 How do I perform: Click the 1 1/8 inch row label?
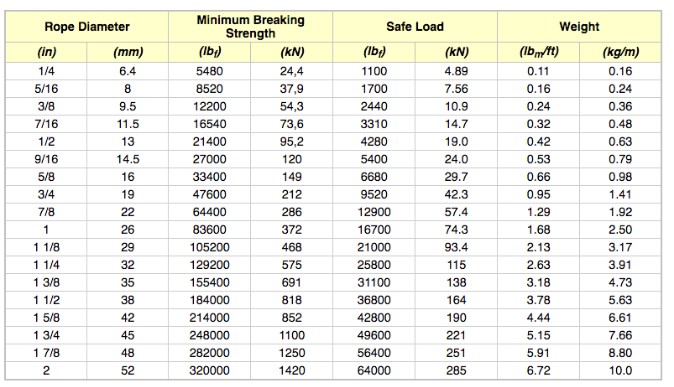[46, 248]
